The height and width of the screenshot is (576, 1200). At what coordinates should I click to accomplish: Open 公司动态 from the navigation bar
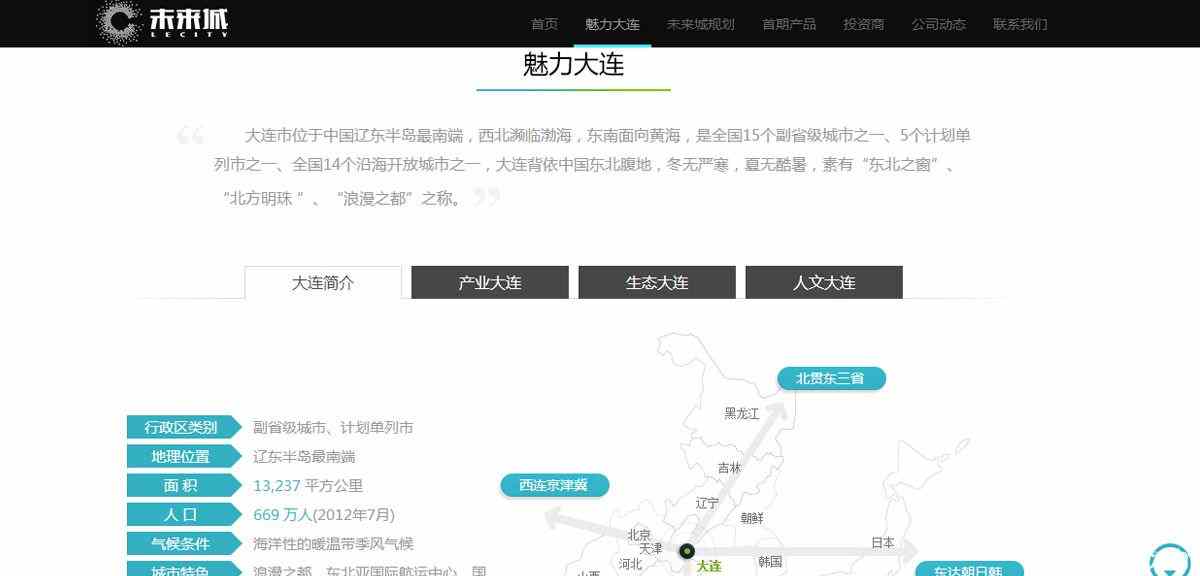point(938,24)
